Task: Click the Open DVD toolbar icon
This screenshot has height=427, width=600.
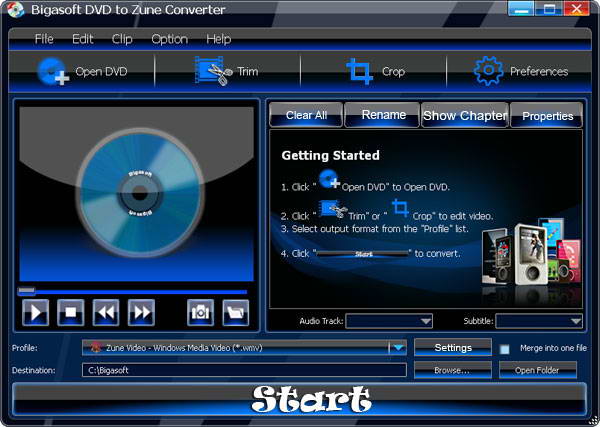Action: (x=53, y=71)
